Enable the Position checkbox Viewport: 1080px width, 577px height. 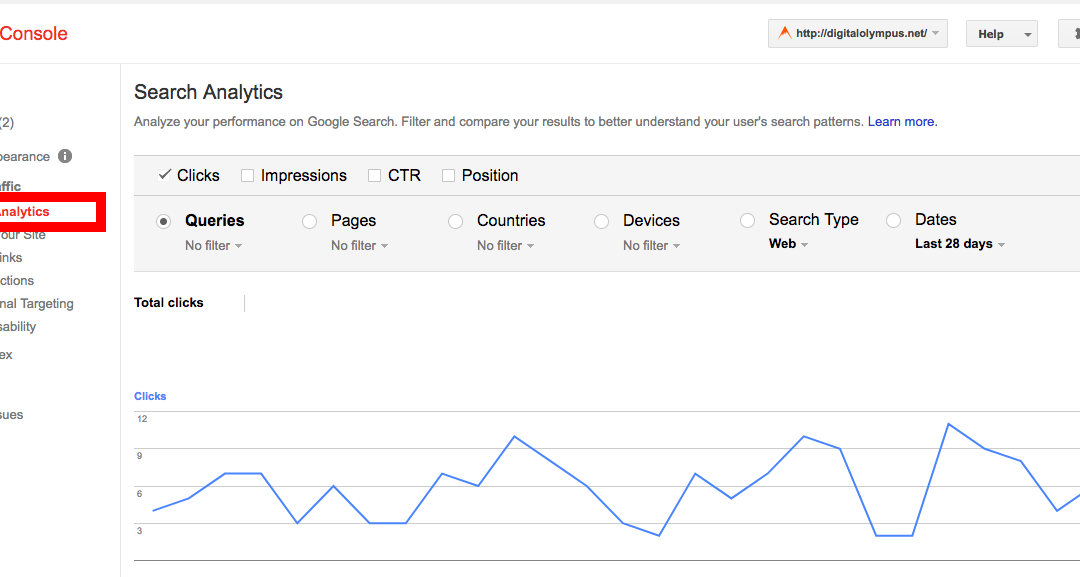point(448,175)
